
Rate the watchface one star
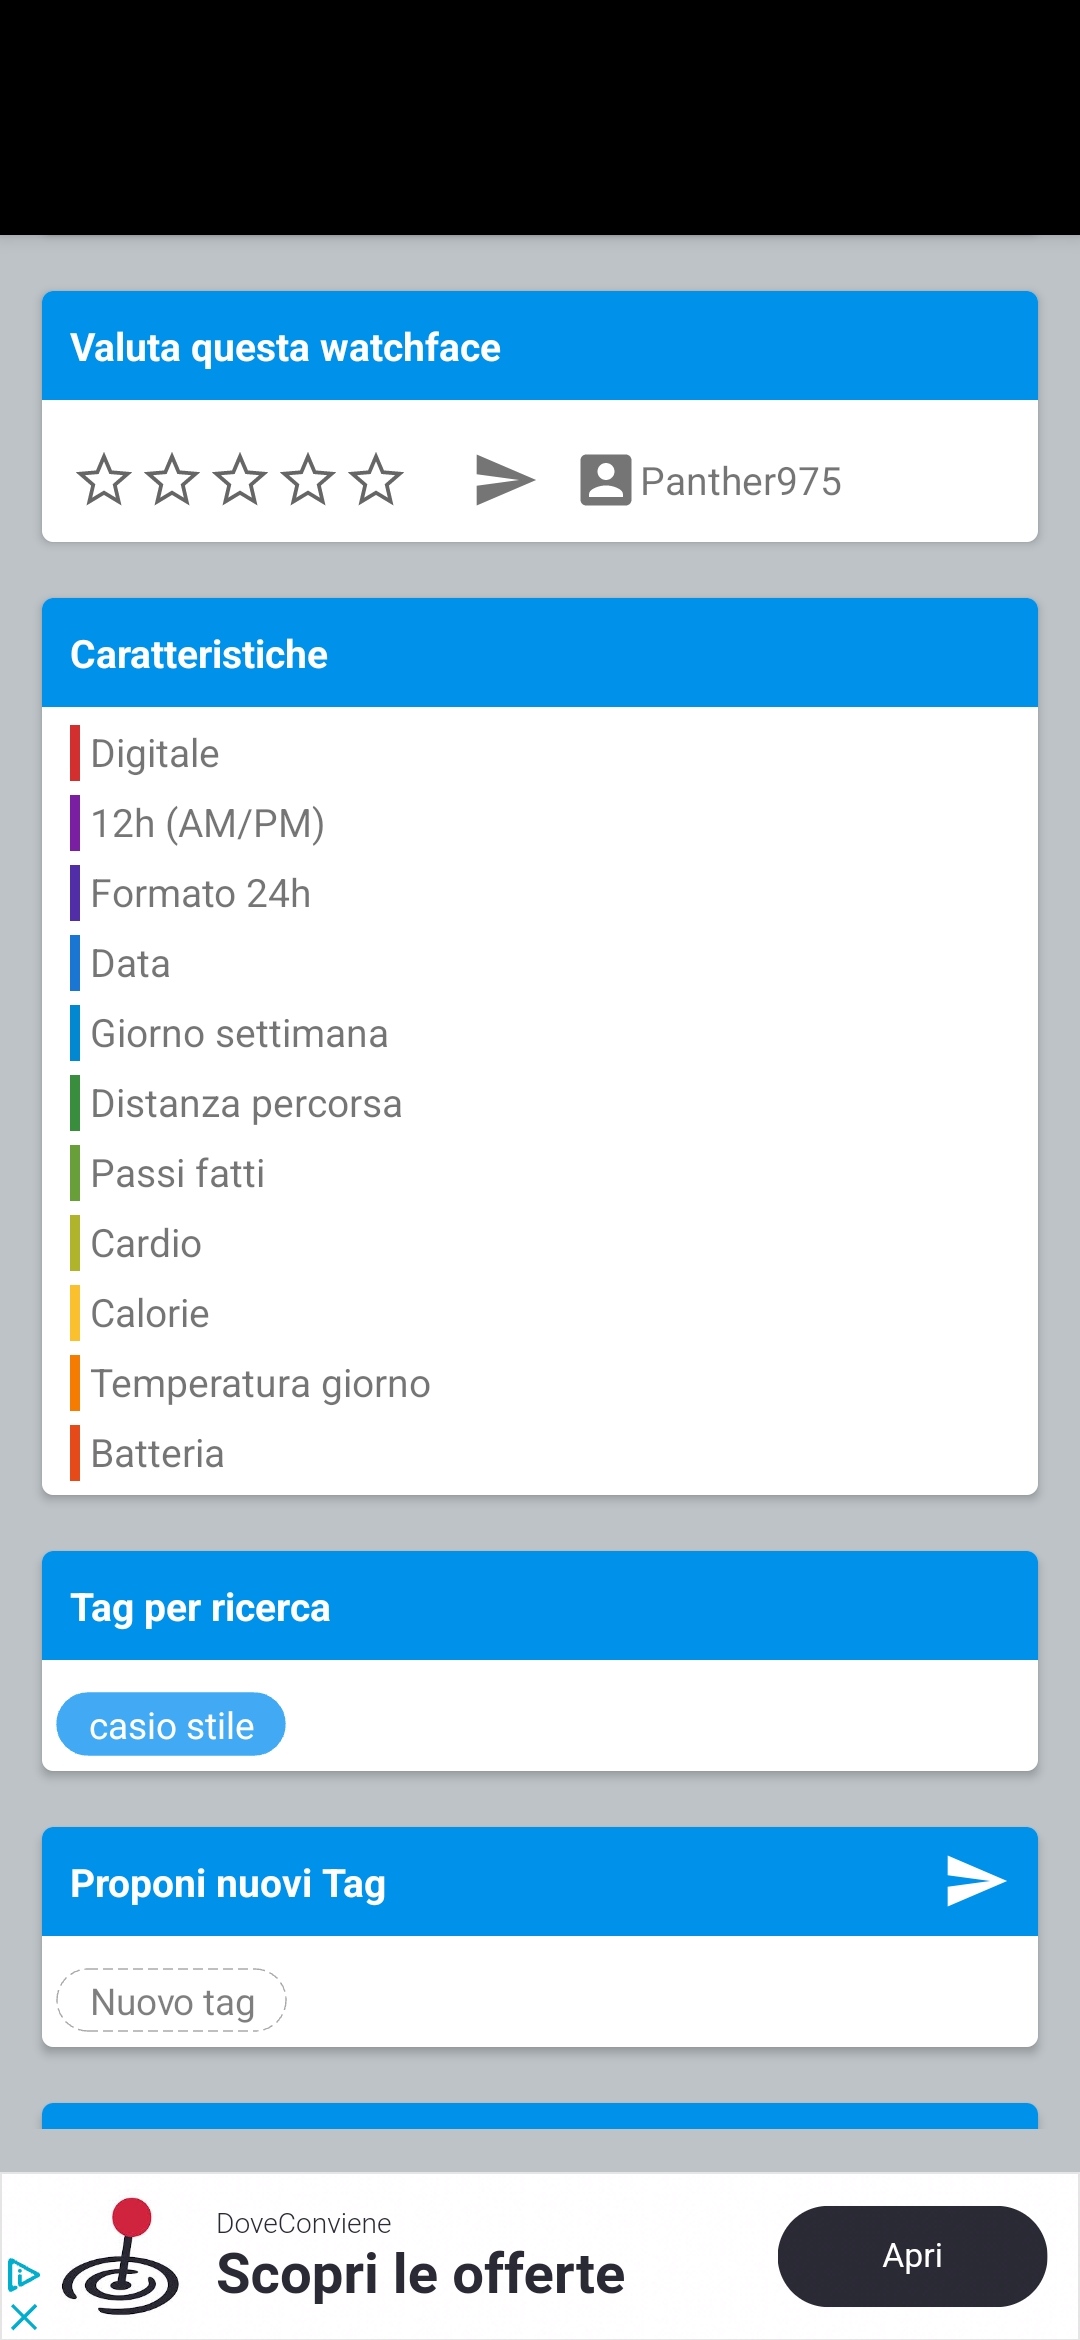click(x=104, y=480)
